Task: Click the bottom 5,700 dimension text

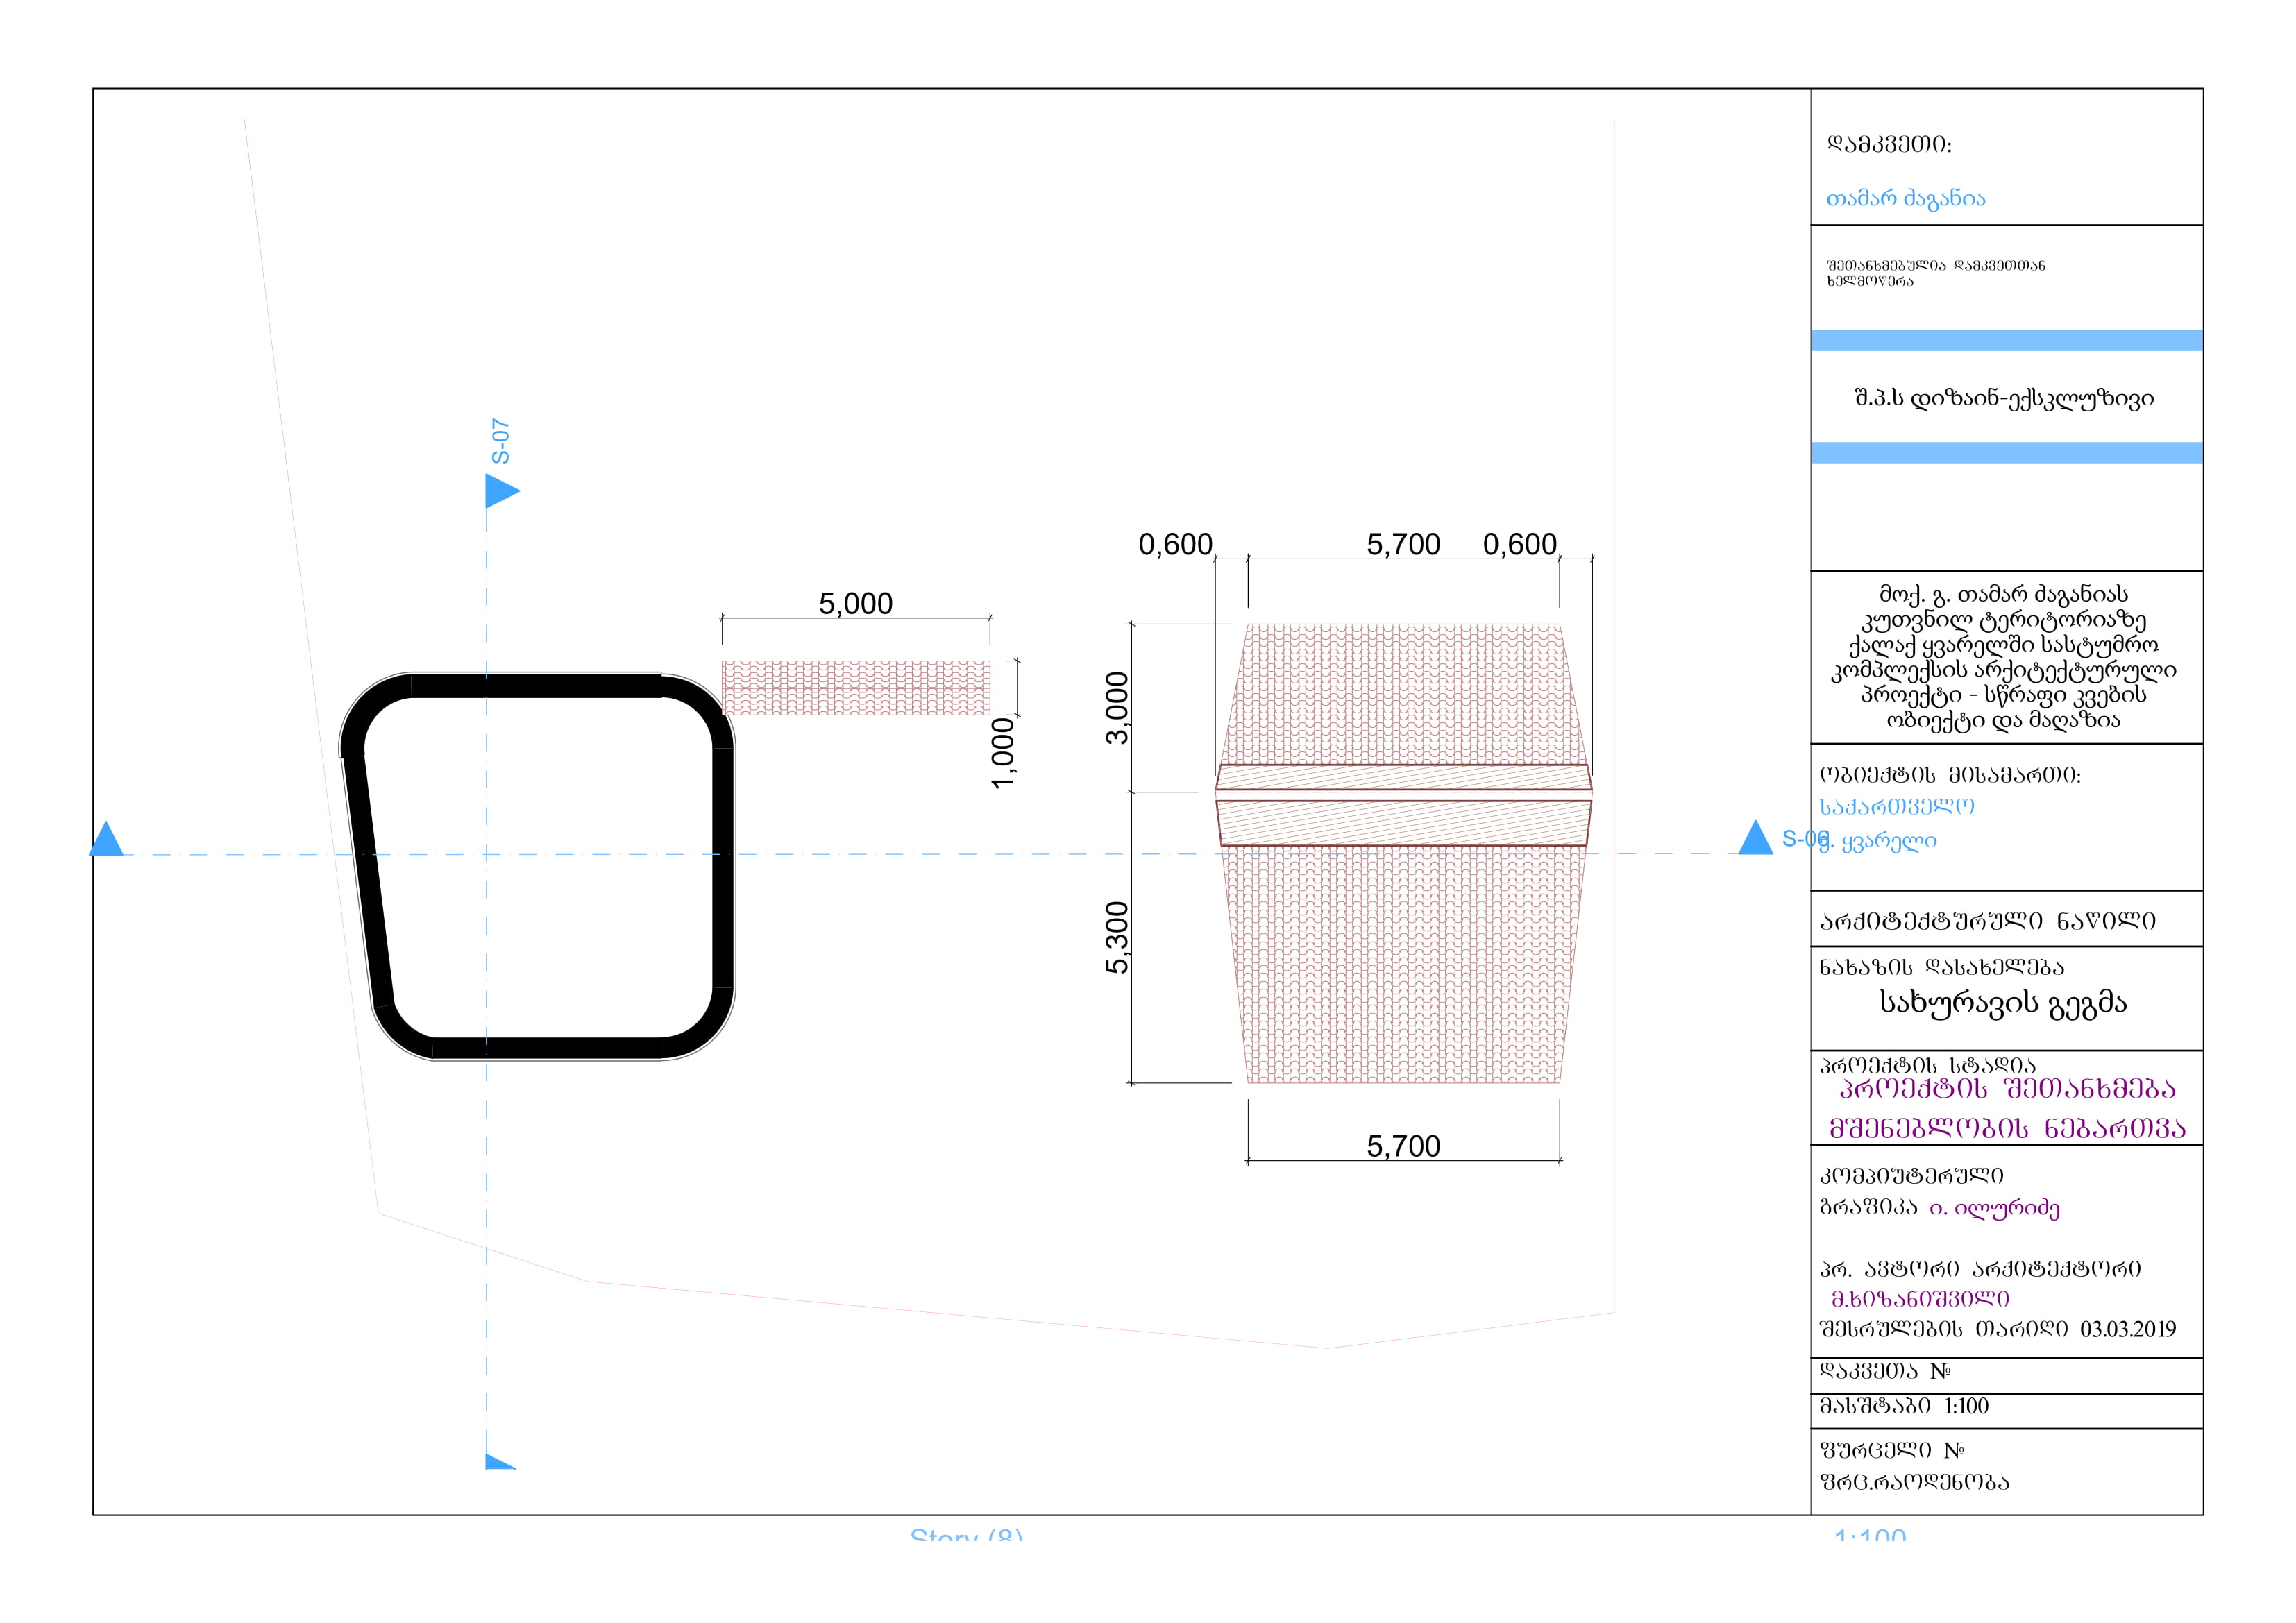Action: tap(1403, 1146)
